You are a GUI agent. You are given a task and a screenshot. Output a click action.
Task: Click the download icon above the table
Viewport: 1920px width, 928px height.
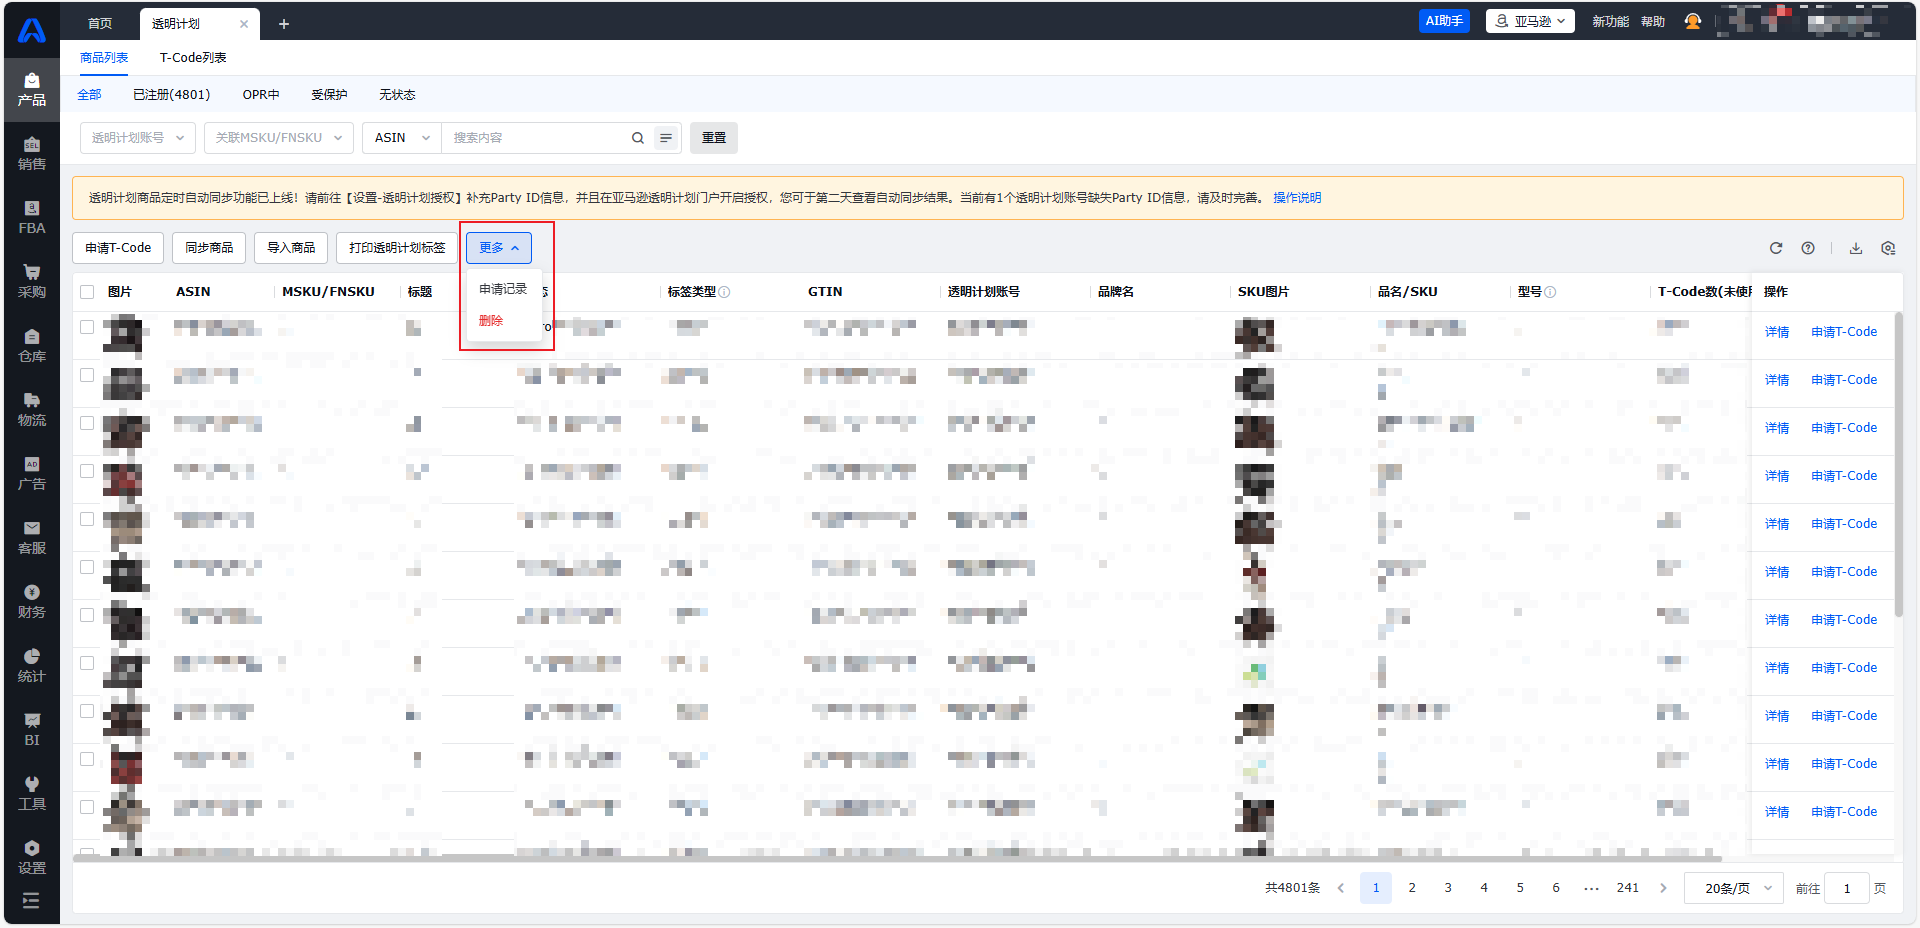click(1855, 248)
